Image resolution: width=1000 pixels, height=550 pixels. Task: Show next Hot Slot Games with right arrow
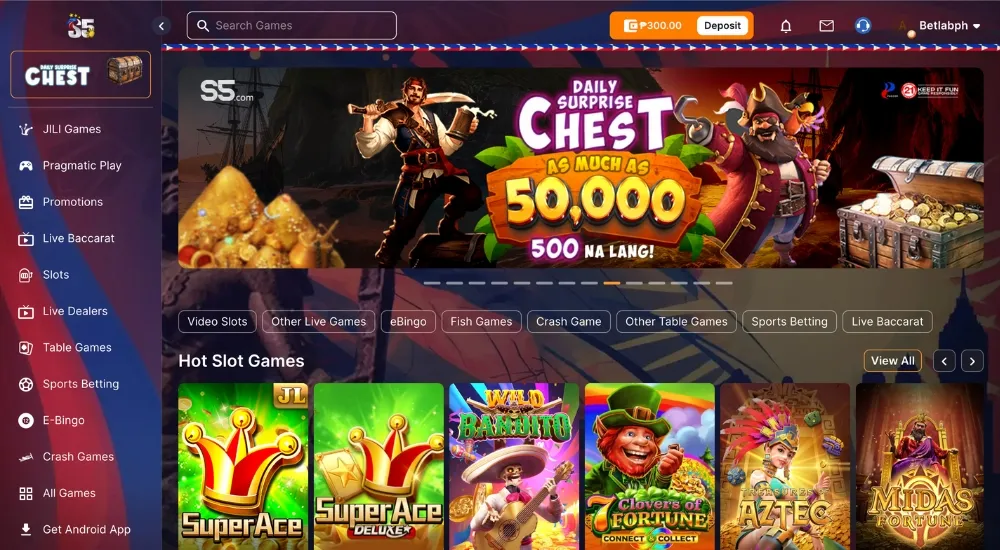(972, 361)
